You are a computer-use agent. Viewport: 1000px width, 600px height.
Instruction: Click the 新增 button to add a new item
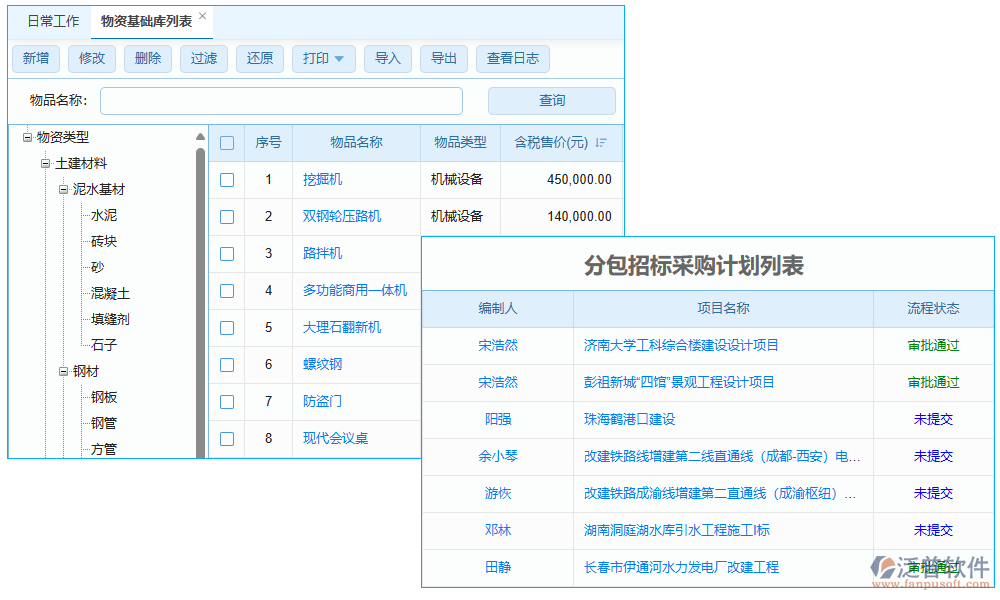(35, 58)
